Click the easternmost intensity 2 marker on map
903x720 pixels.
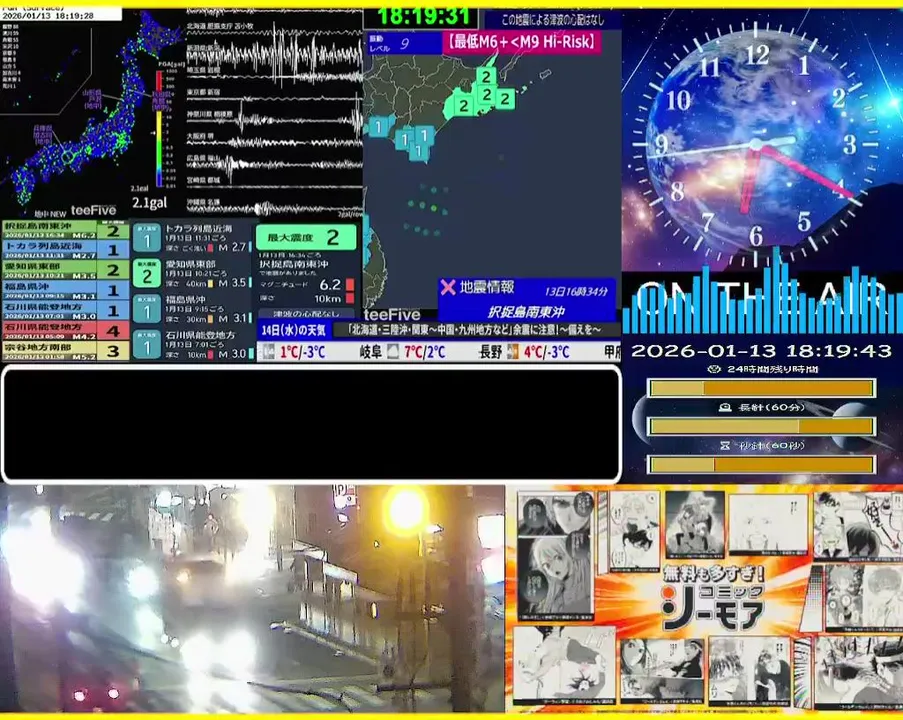(x=505, y=98)
